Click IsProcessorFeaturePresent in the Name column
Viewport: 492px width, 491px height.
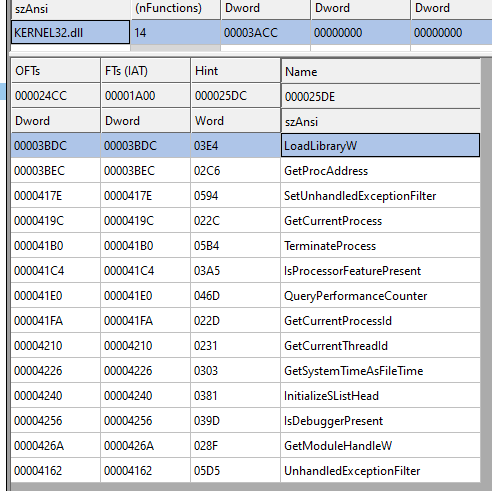[x=352, y=271]
